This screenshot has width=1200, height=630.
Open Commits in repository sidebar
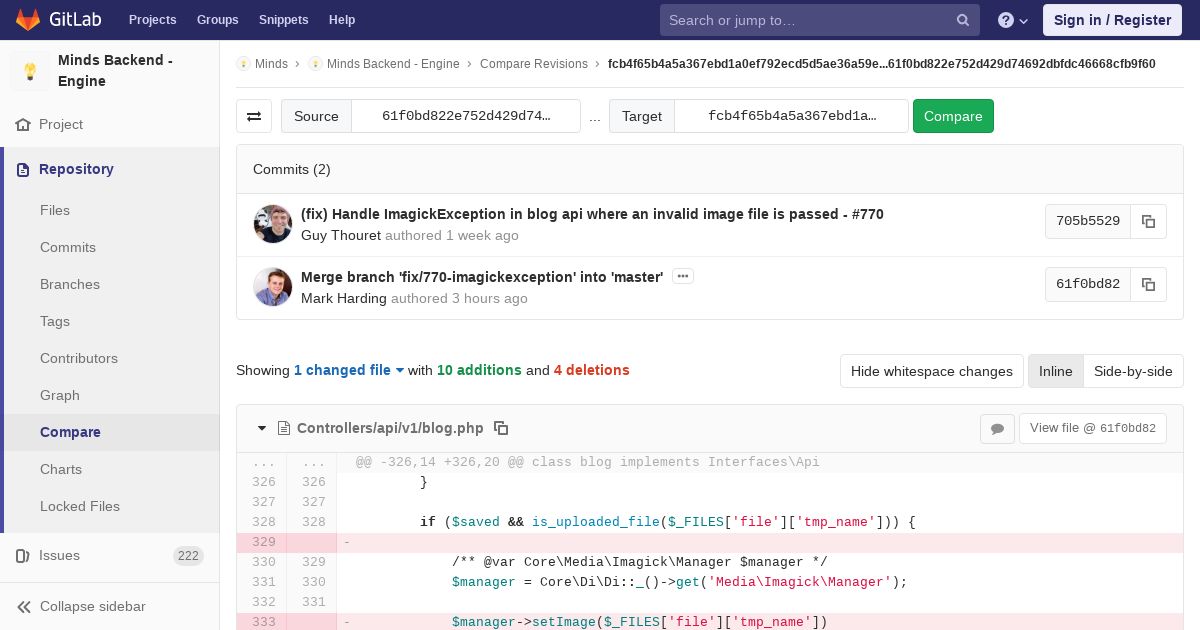point(68,248)
